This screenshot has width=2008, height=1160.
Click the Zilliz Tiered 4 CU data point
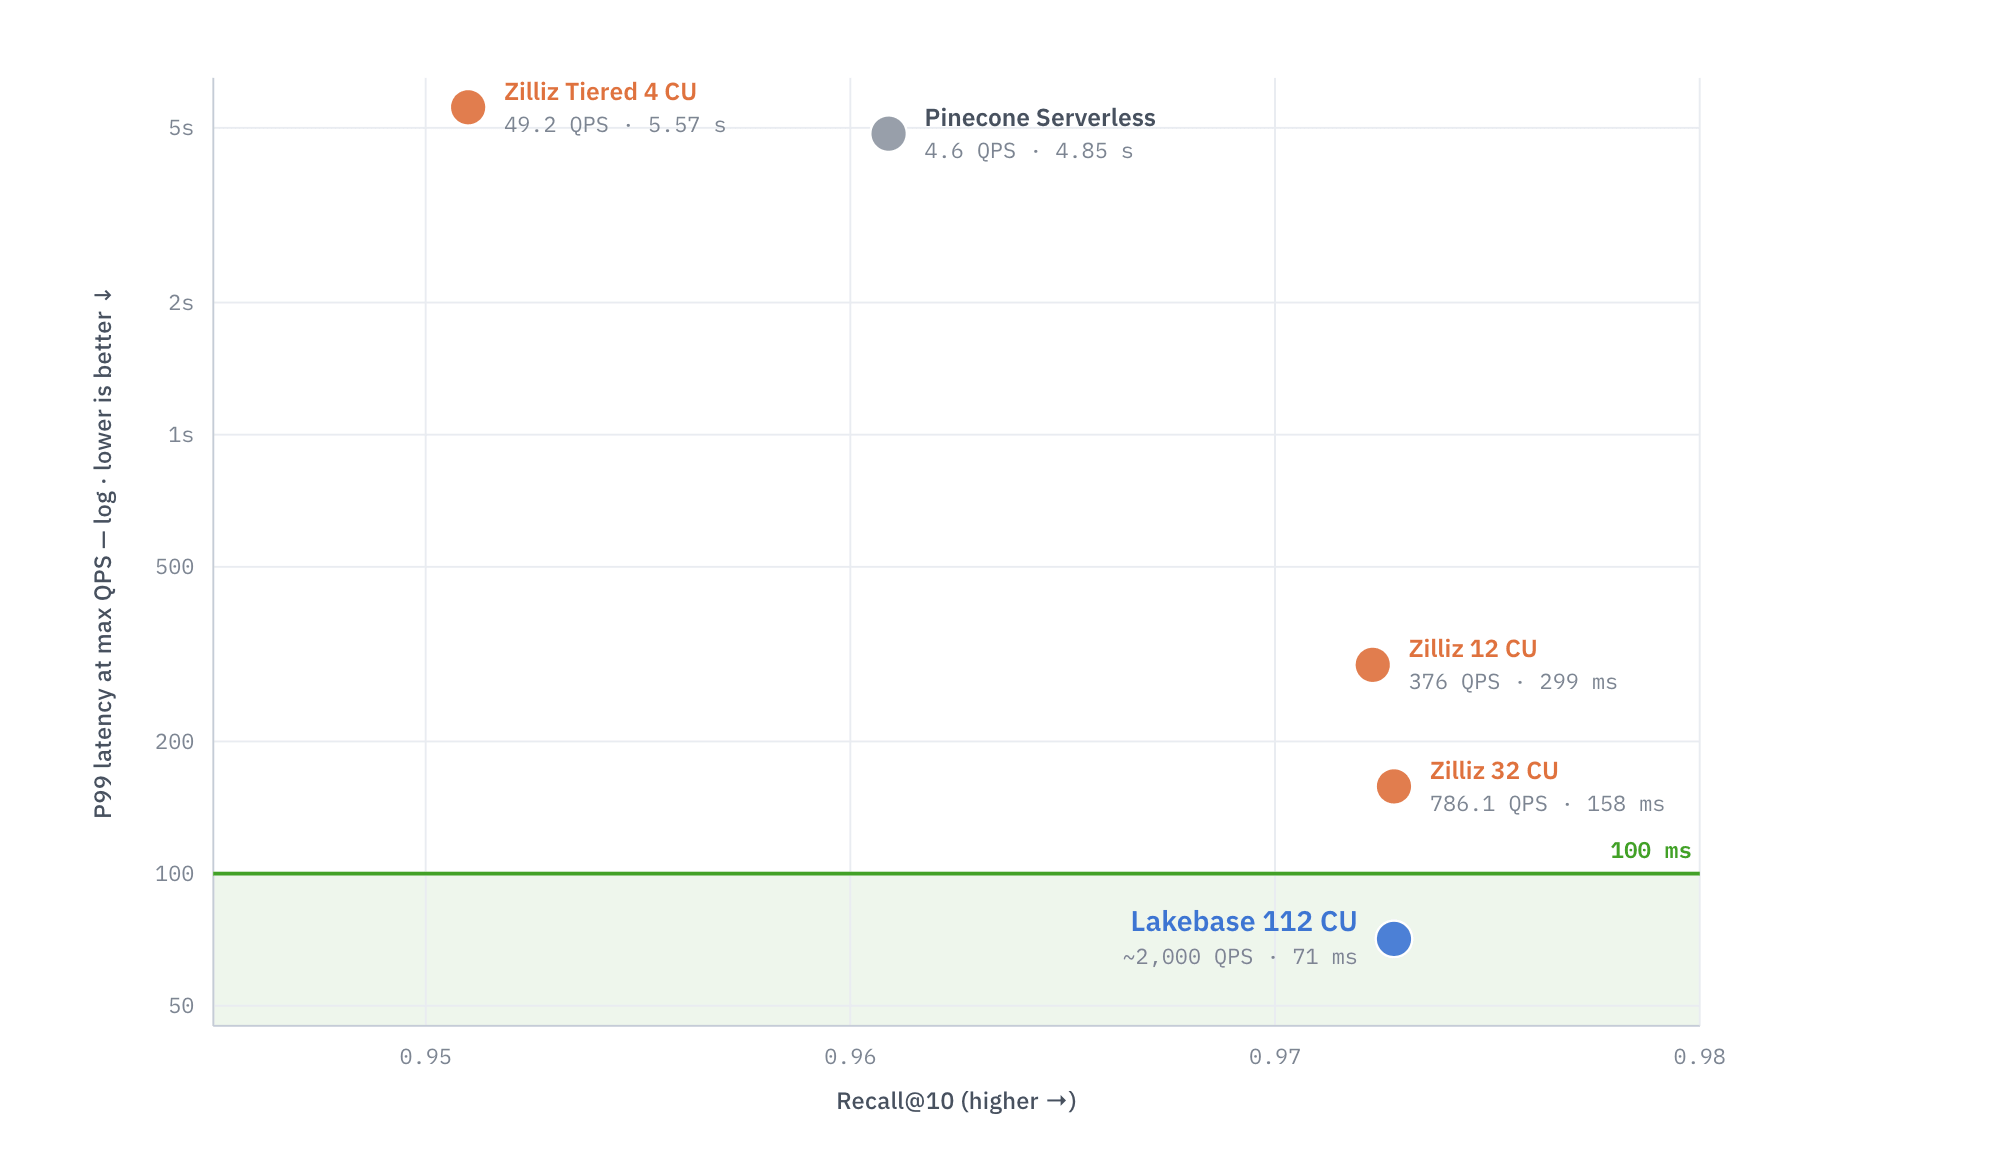click(468, 107)
